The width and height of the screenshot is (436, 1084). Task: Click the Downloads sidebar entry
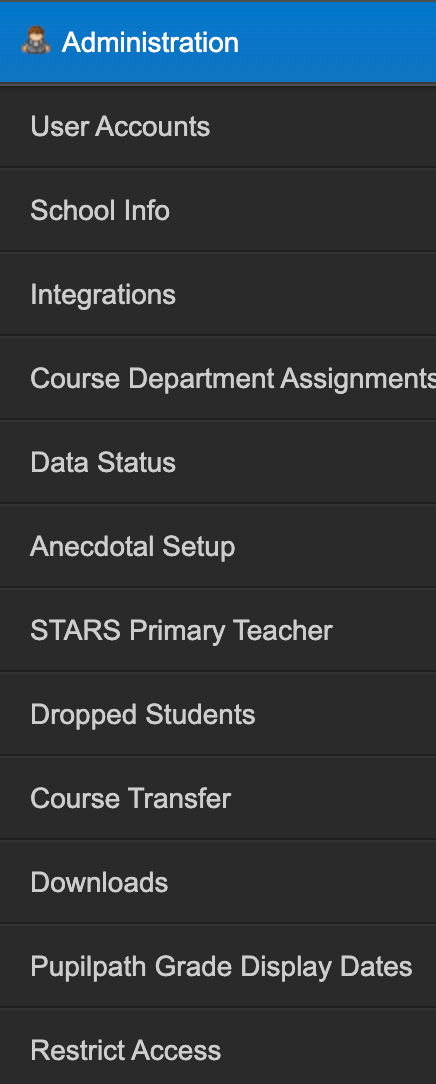(218, 882)
